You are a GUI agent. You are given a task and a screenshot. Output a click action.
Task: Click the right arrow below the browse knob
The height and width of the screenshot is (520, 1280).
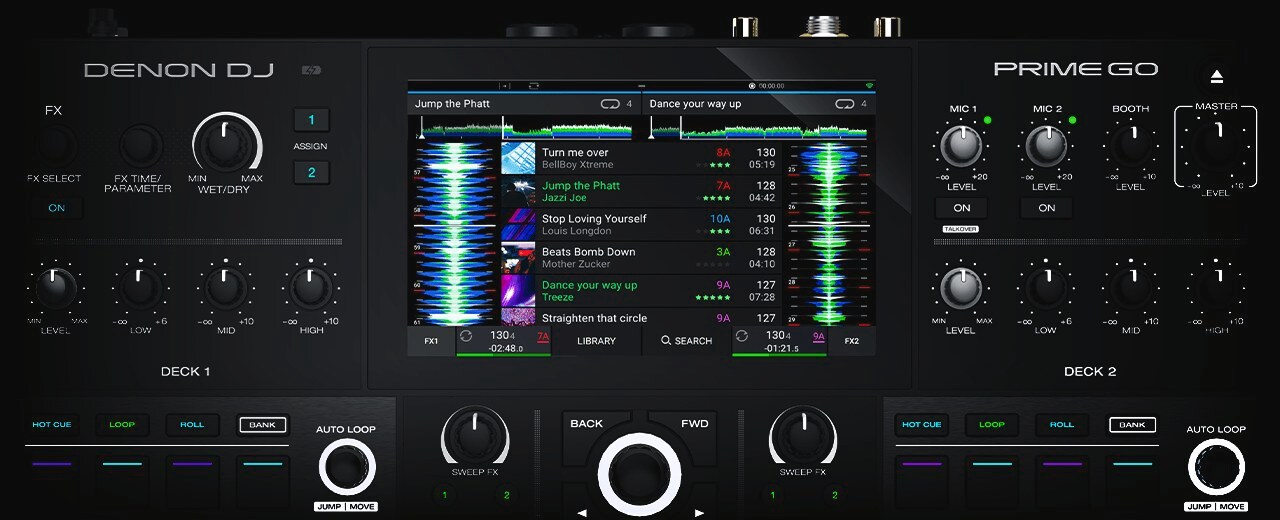pyautogui.click(x=700, y=513)
